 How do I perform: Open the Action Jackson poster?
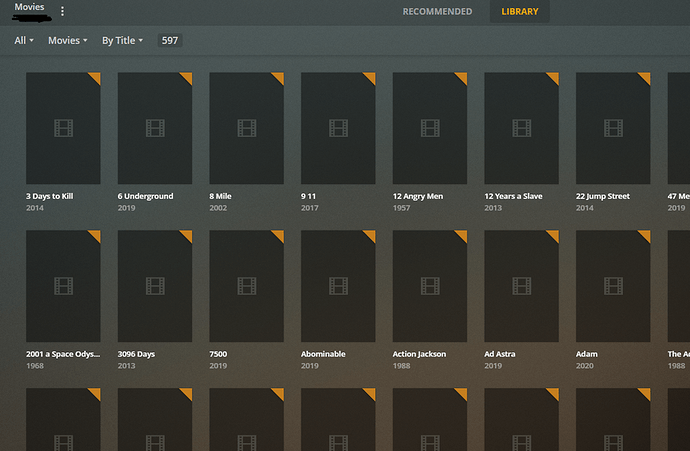(x=430, y=286)
